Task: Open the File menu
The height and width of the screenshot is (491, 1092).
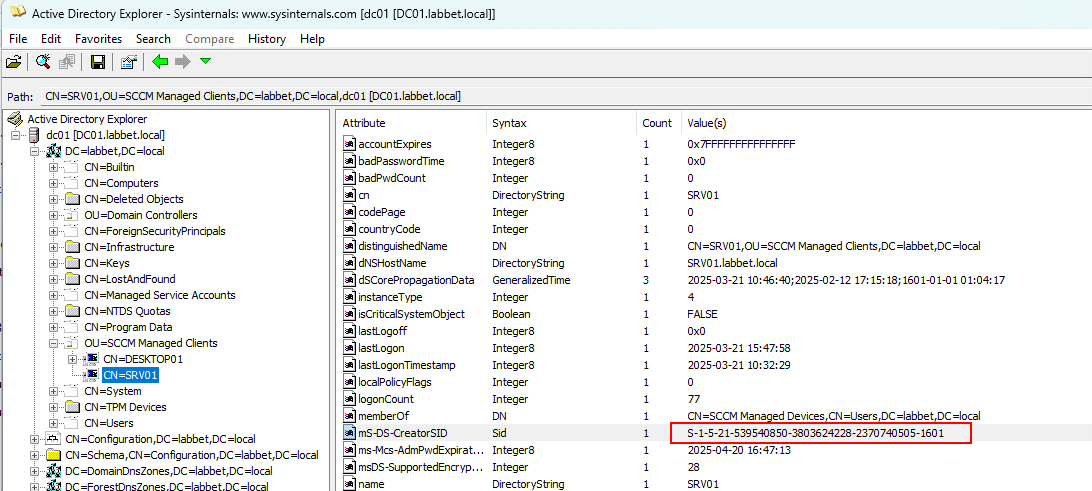Action: point(18,39)
